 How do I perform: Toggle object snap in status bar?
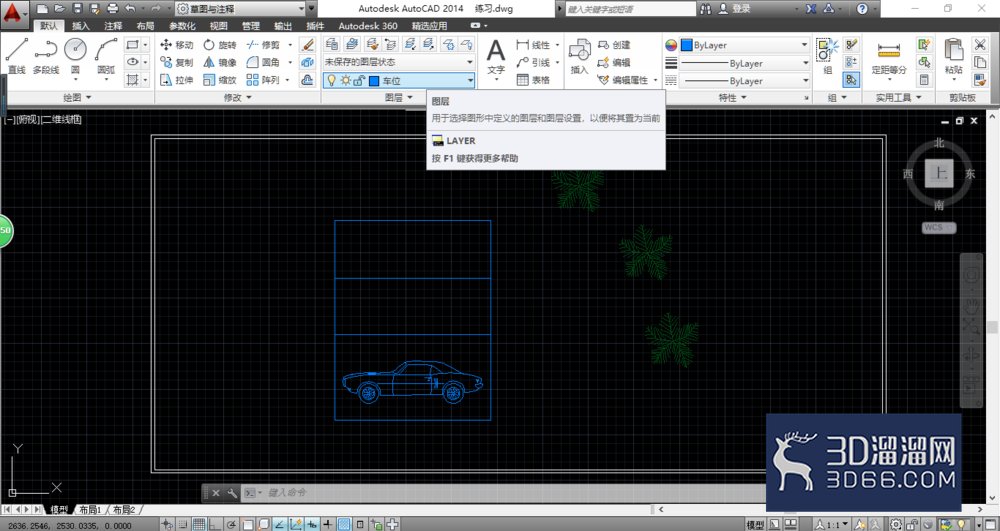tap(247, 524)
